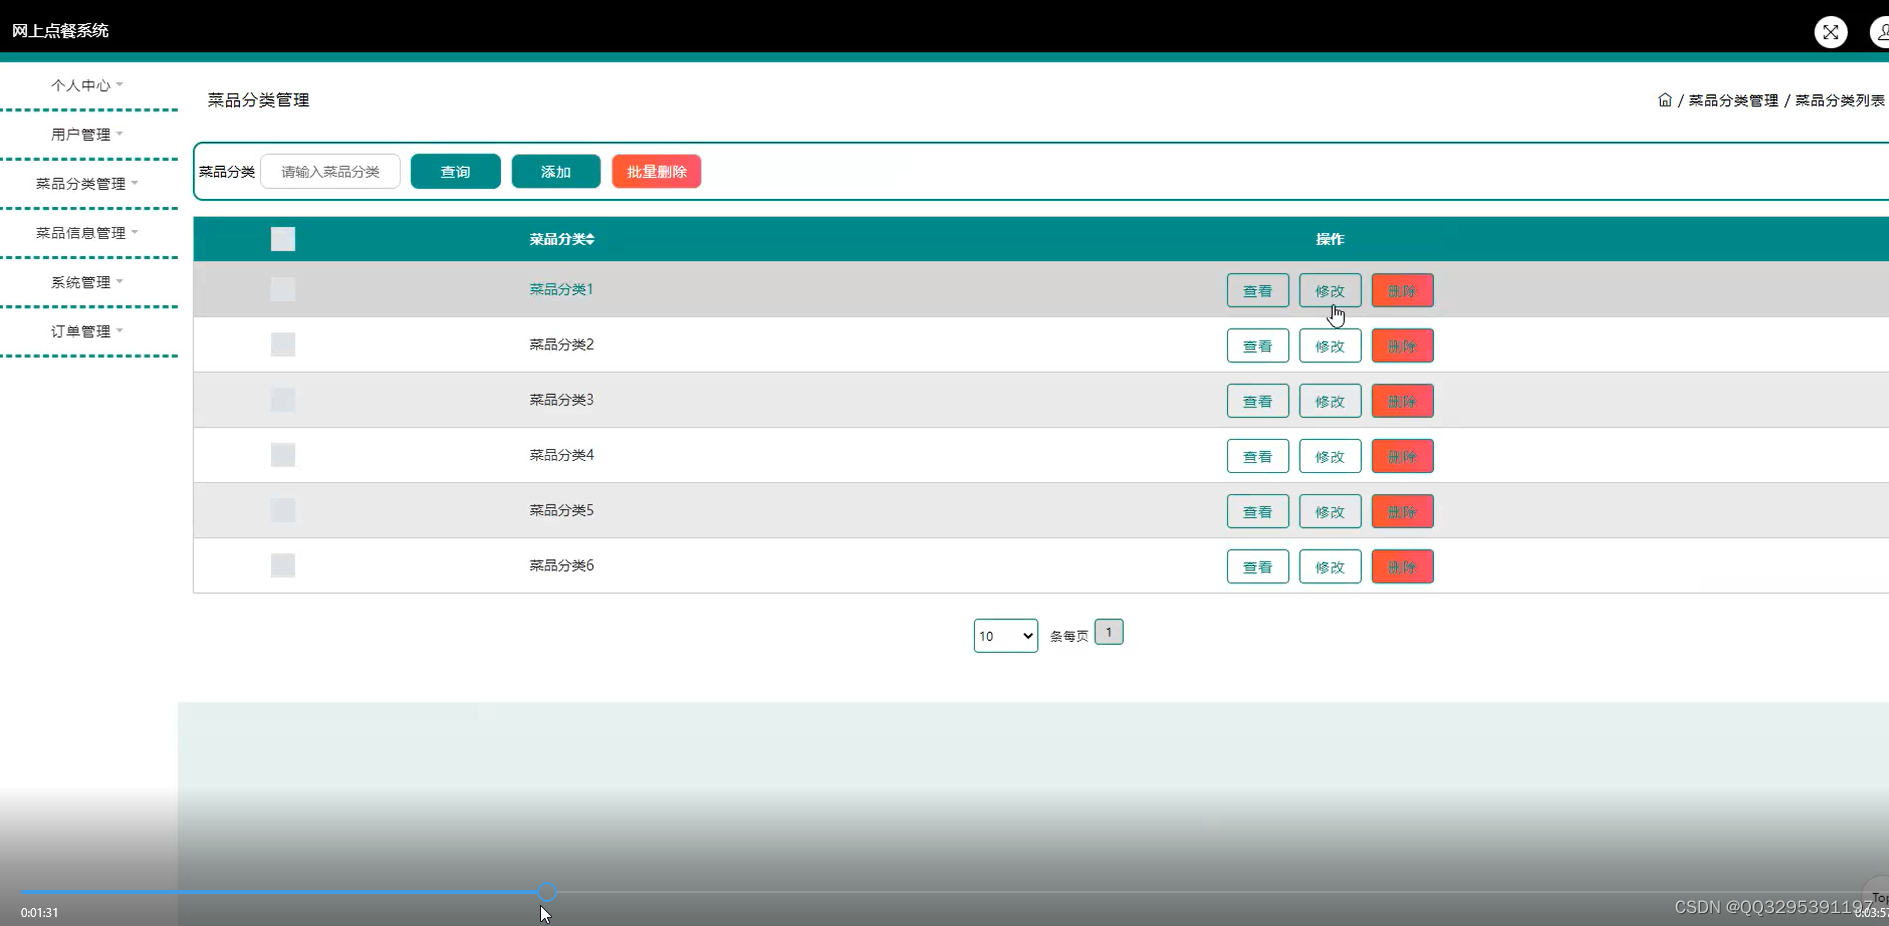This screenshot has height=926, width=1889.
Task: Select the 菜品分类5 name cell
Action: tap(561, 510)
